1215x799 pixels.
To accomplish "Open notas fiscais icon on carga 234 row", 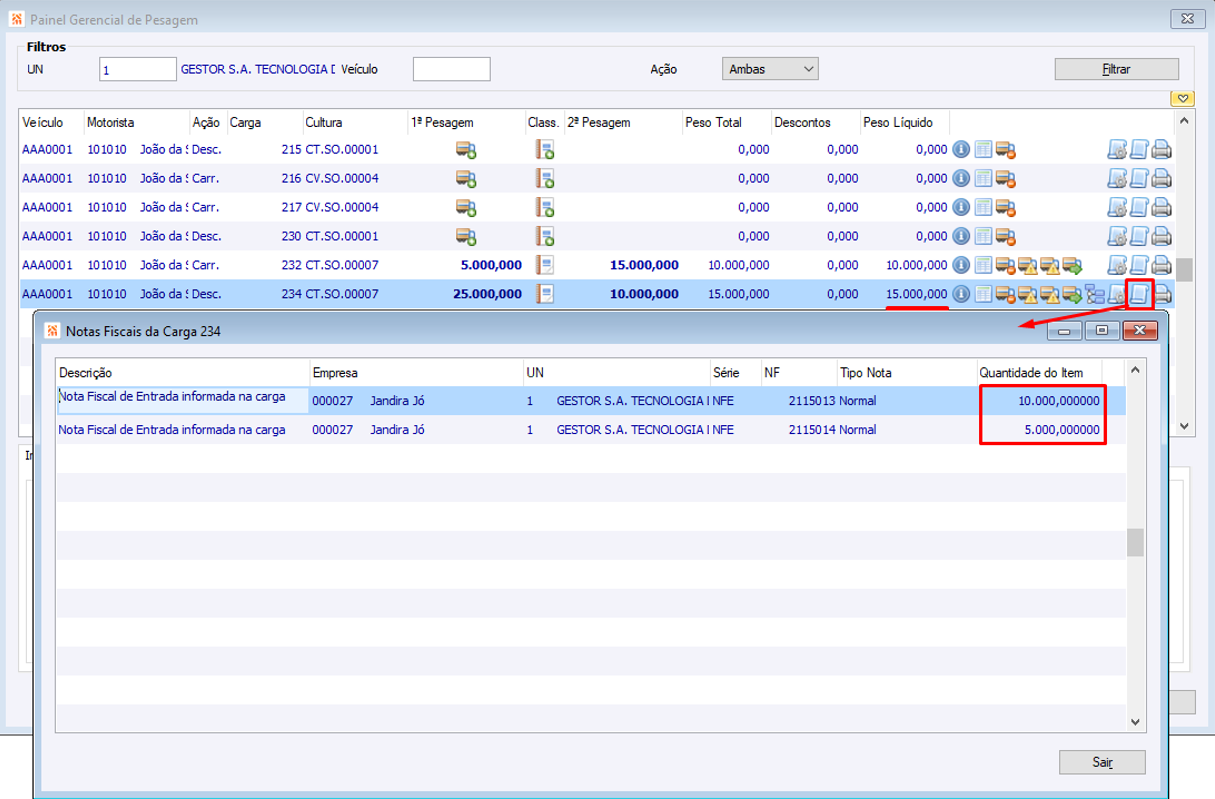I will coord(1139,295).
